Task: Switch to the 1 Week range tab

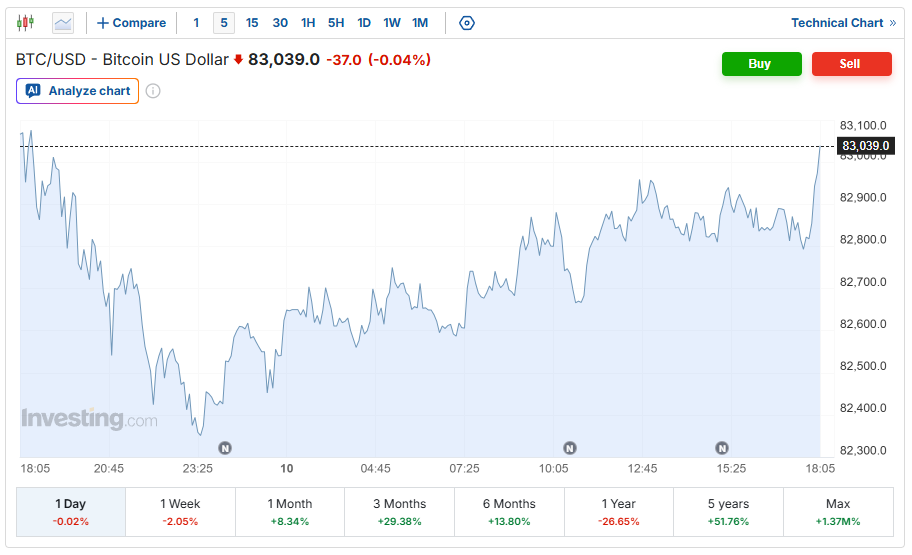Action: 180,512
